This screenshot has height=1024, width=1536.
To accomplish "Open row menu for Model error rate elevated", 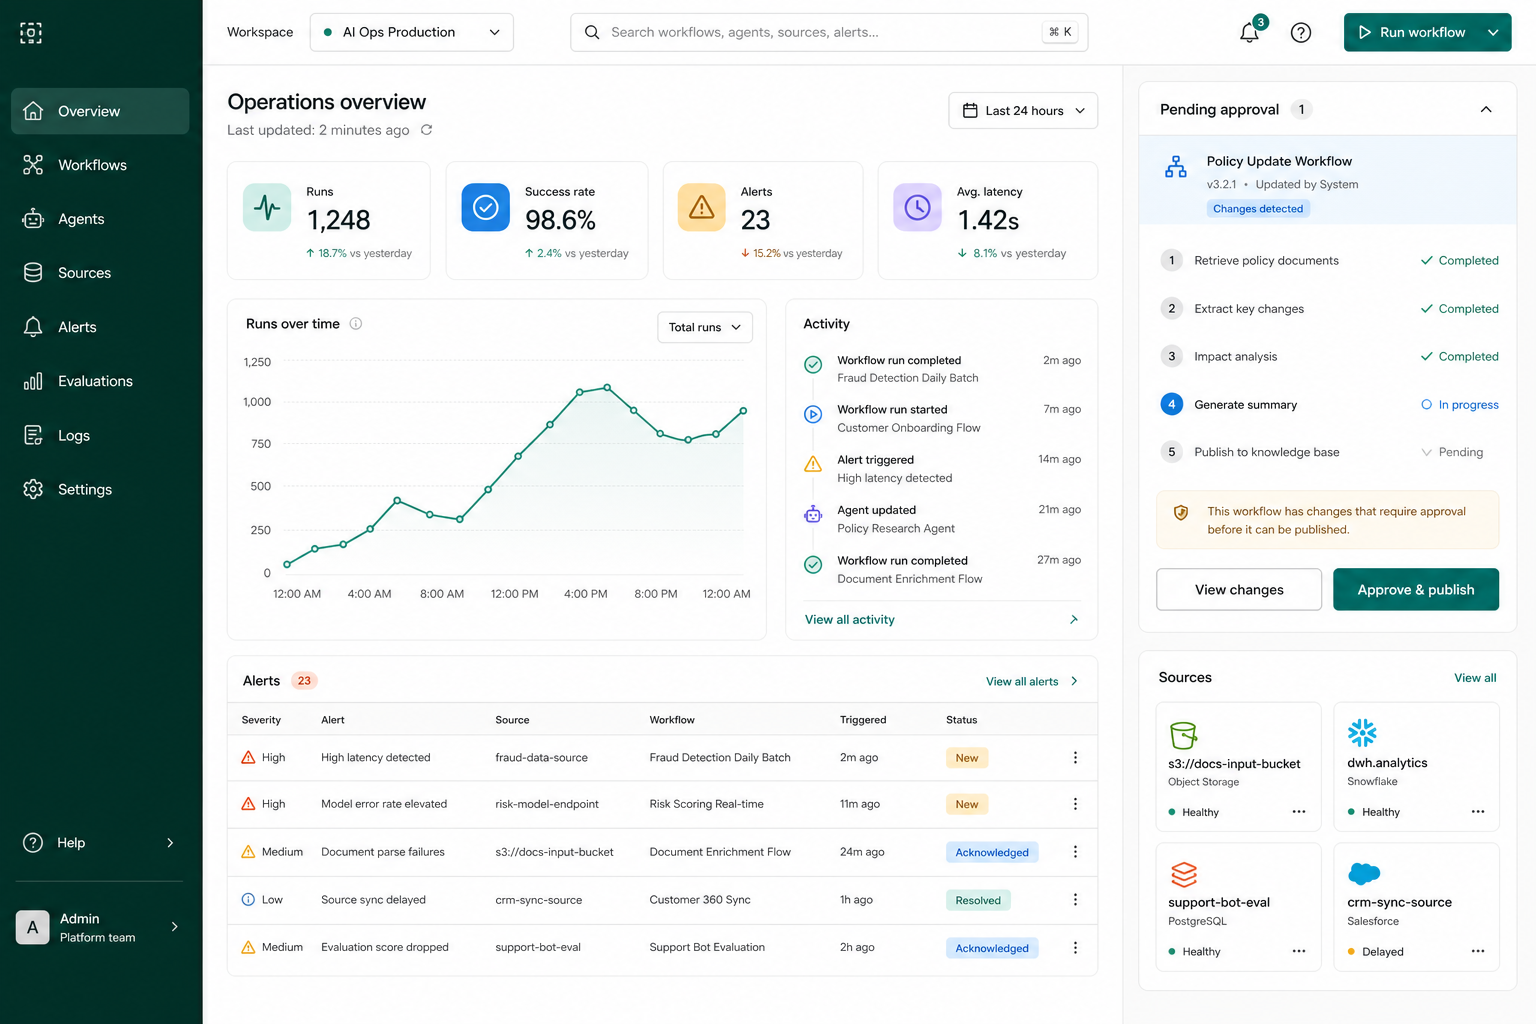I will (1075, 804).
